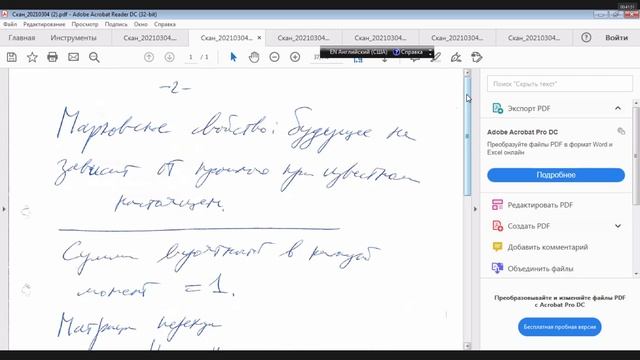The width and height of the screenshot is (640, 360).
Task: Collapse the Экспорт PDF section
Action: [618, 108]
